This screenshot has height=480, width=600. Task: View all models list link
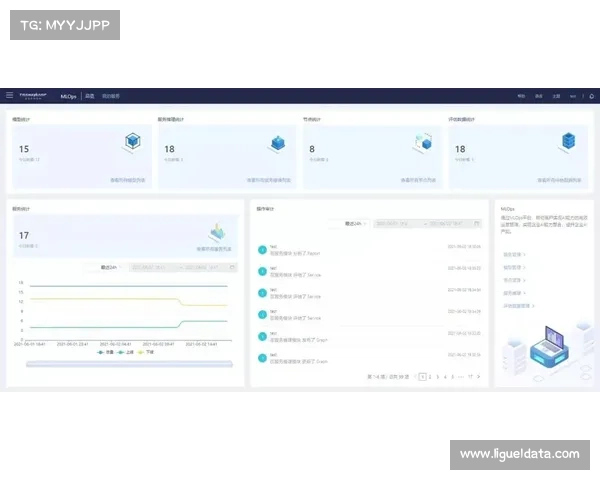pyautogui.click(x=128, y=180)
